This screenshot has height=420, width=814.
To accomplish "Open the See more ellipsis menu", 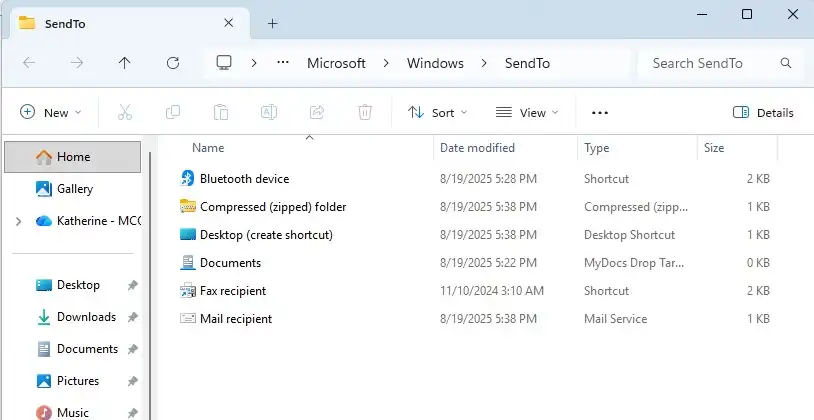I will [600, 113].
